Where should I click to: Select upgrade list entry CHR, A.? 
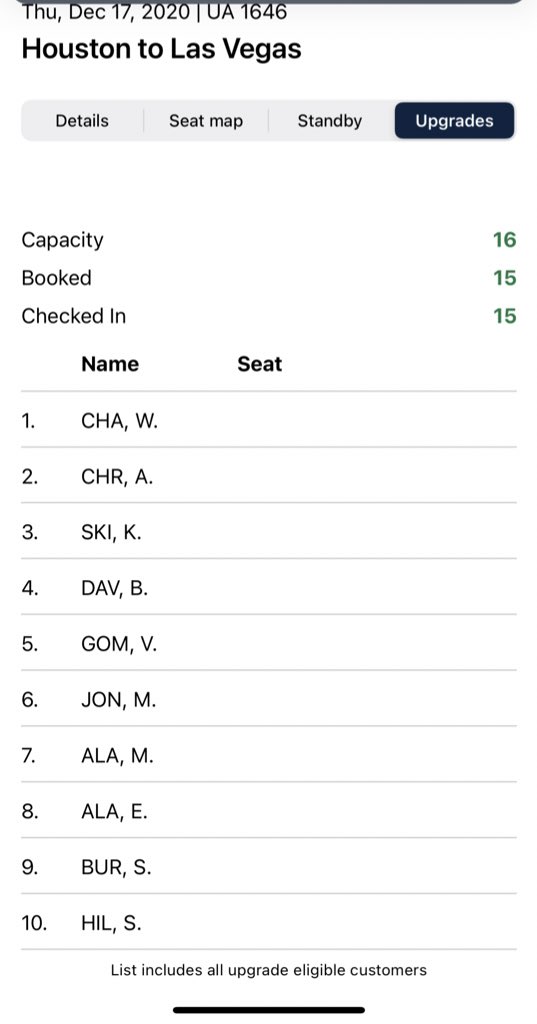[x=268, y=476]
